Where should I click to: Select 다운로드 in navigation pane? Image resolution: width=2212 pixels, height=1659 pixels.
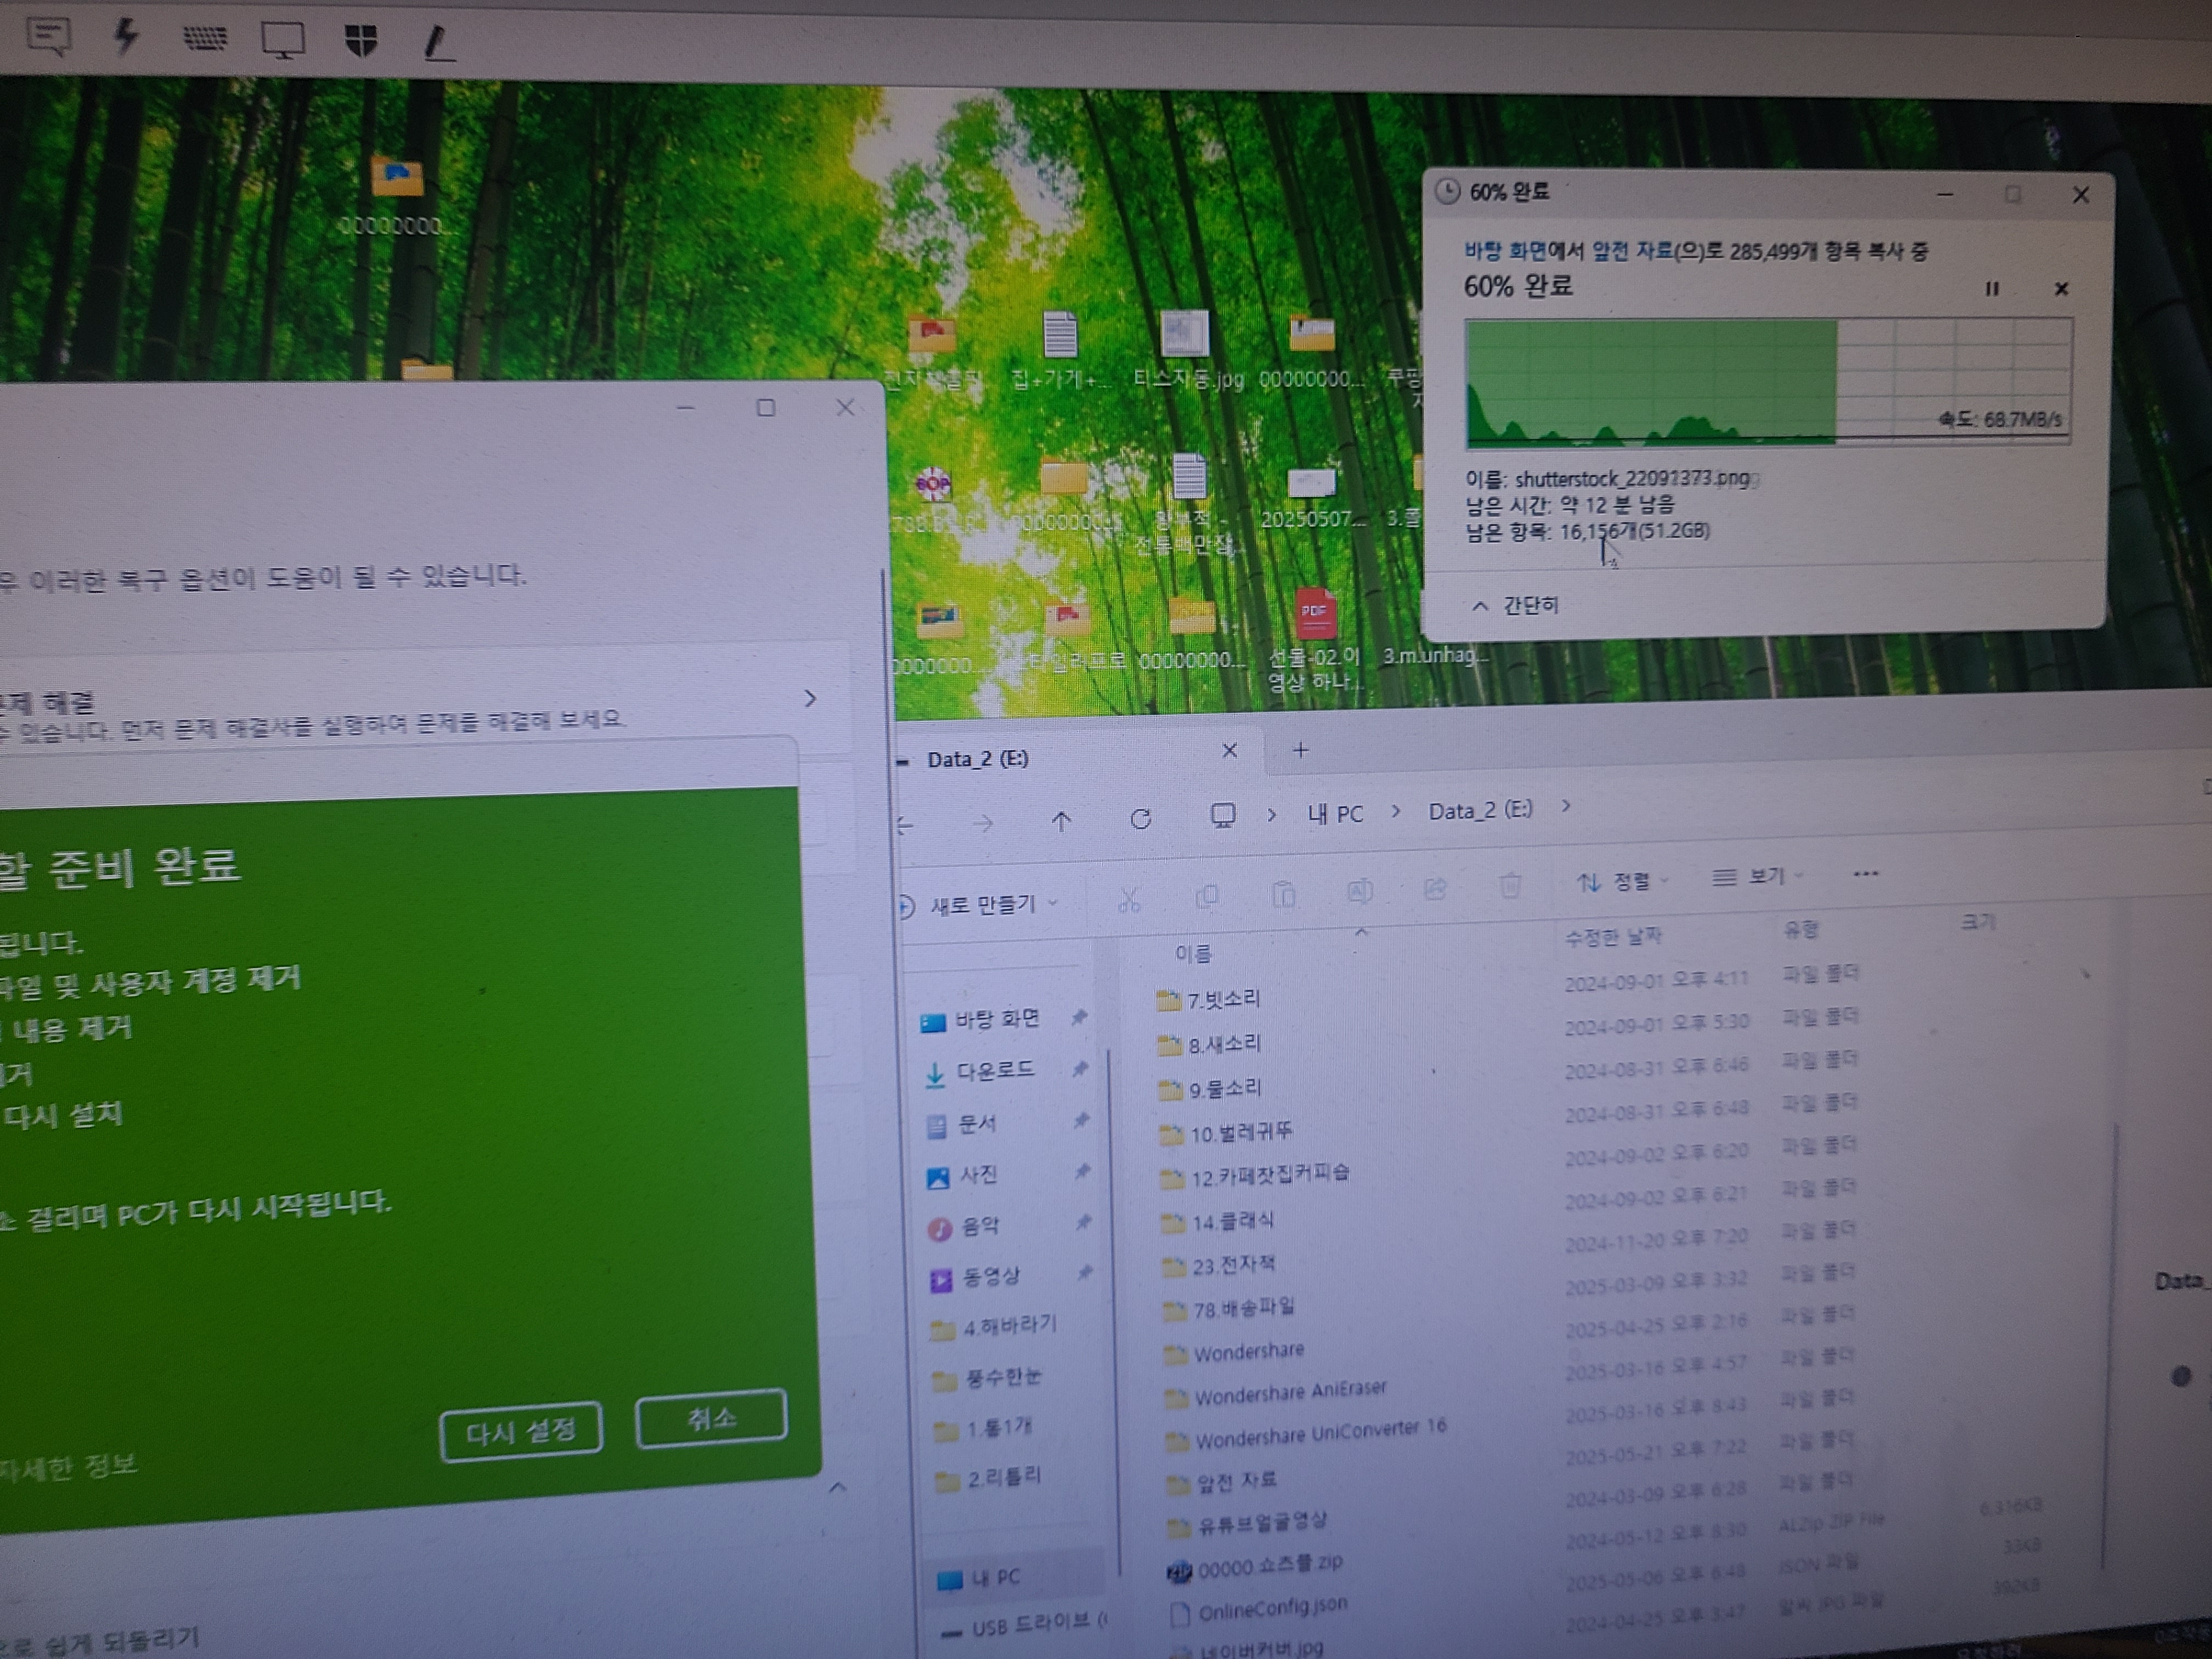pyautogui.click(x=994, y=1071)
